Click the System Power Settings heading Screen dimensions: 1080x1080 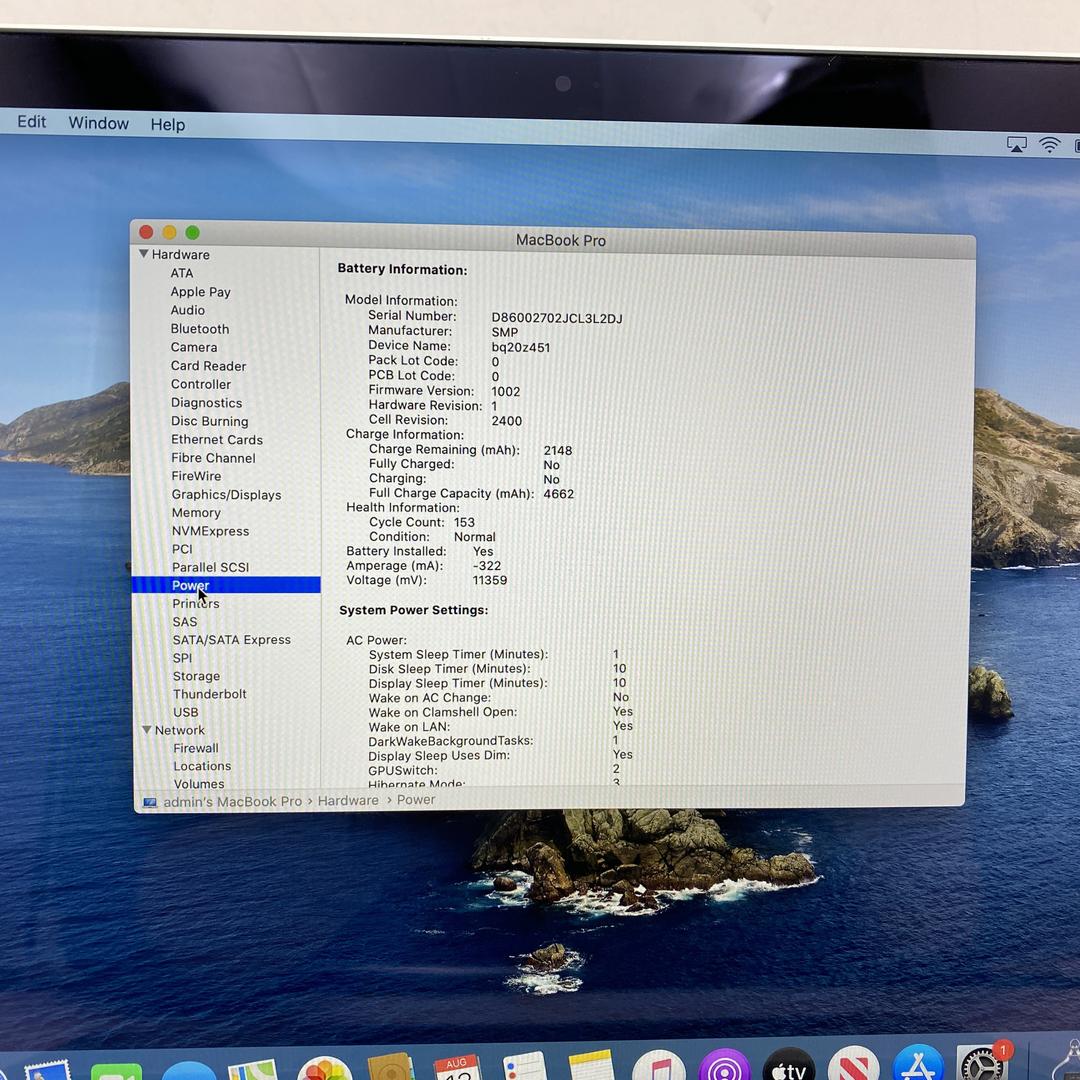pos(413,610)
